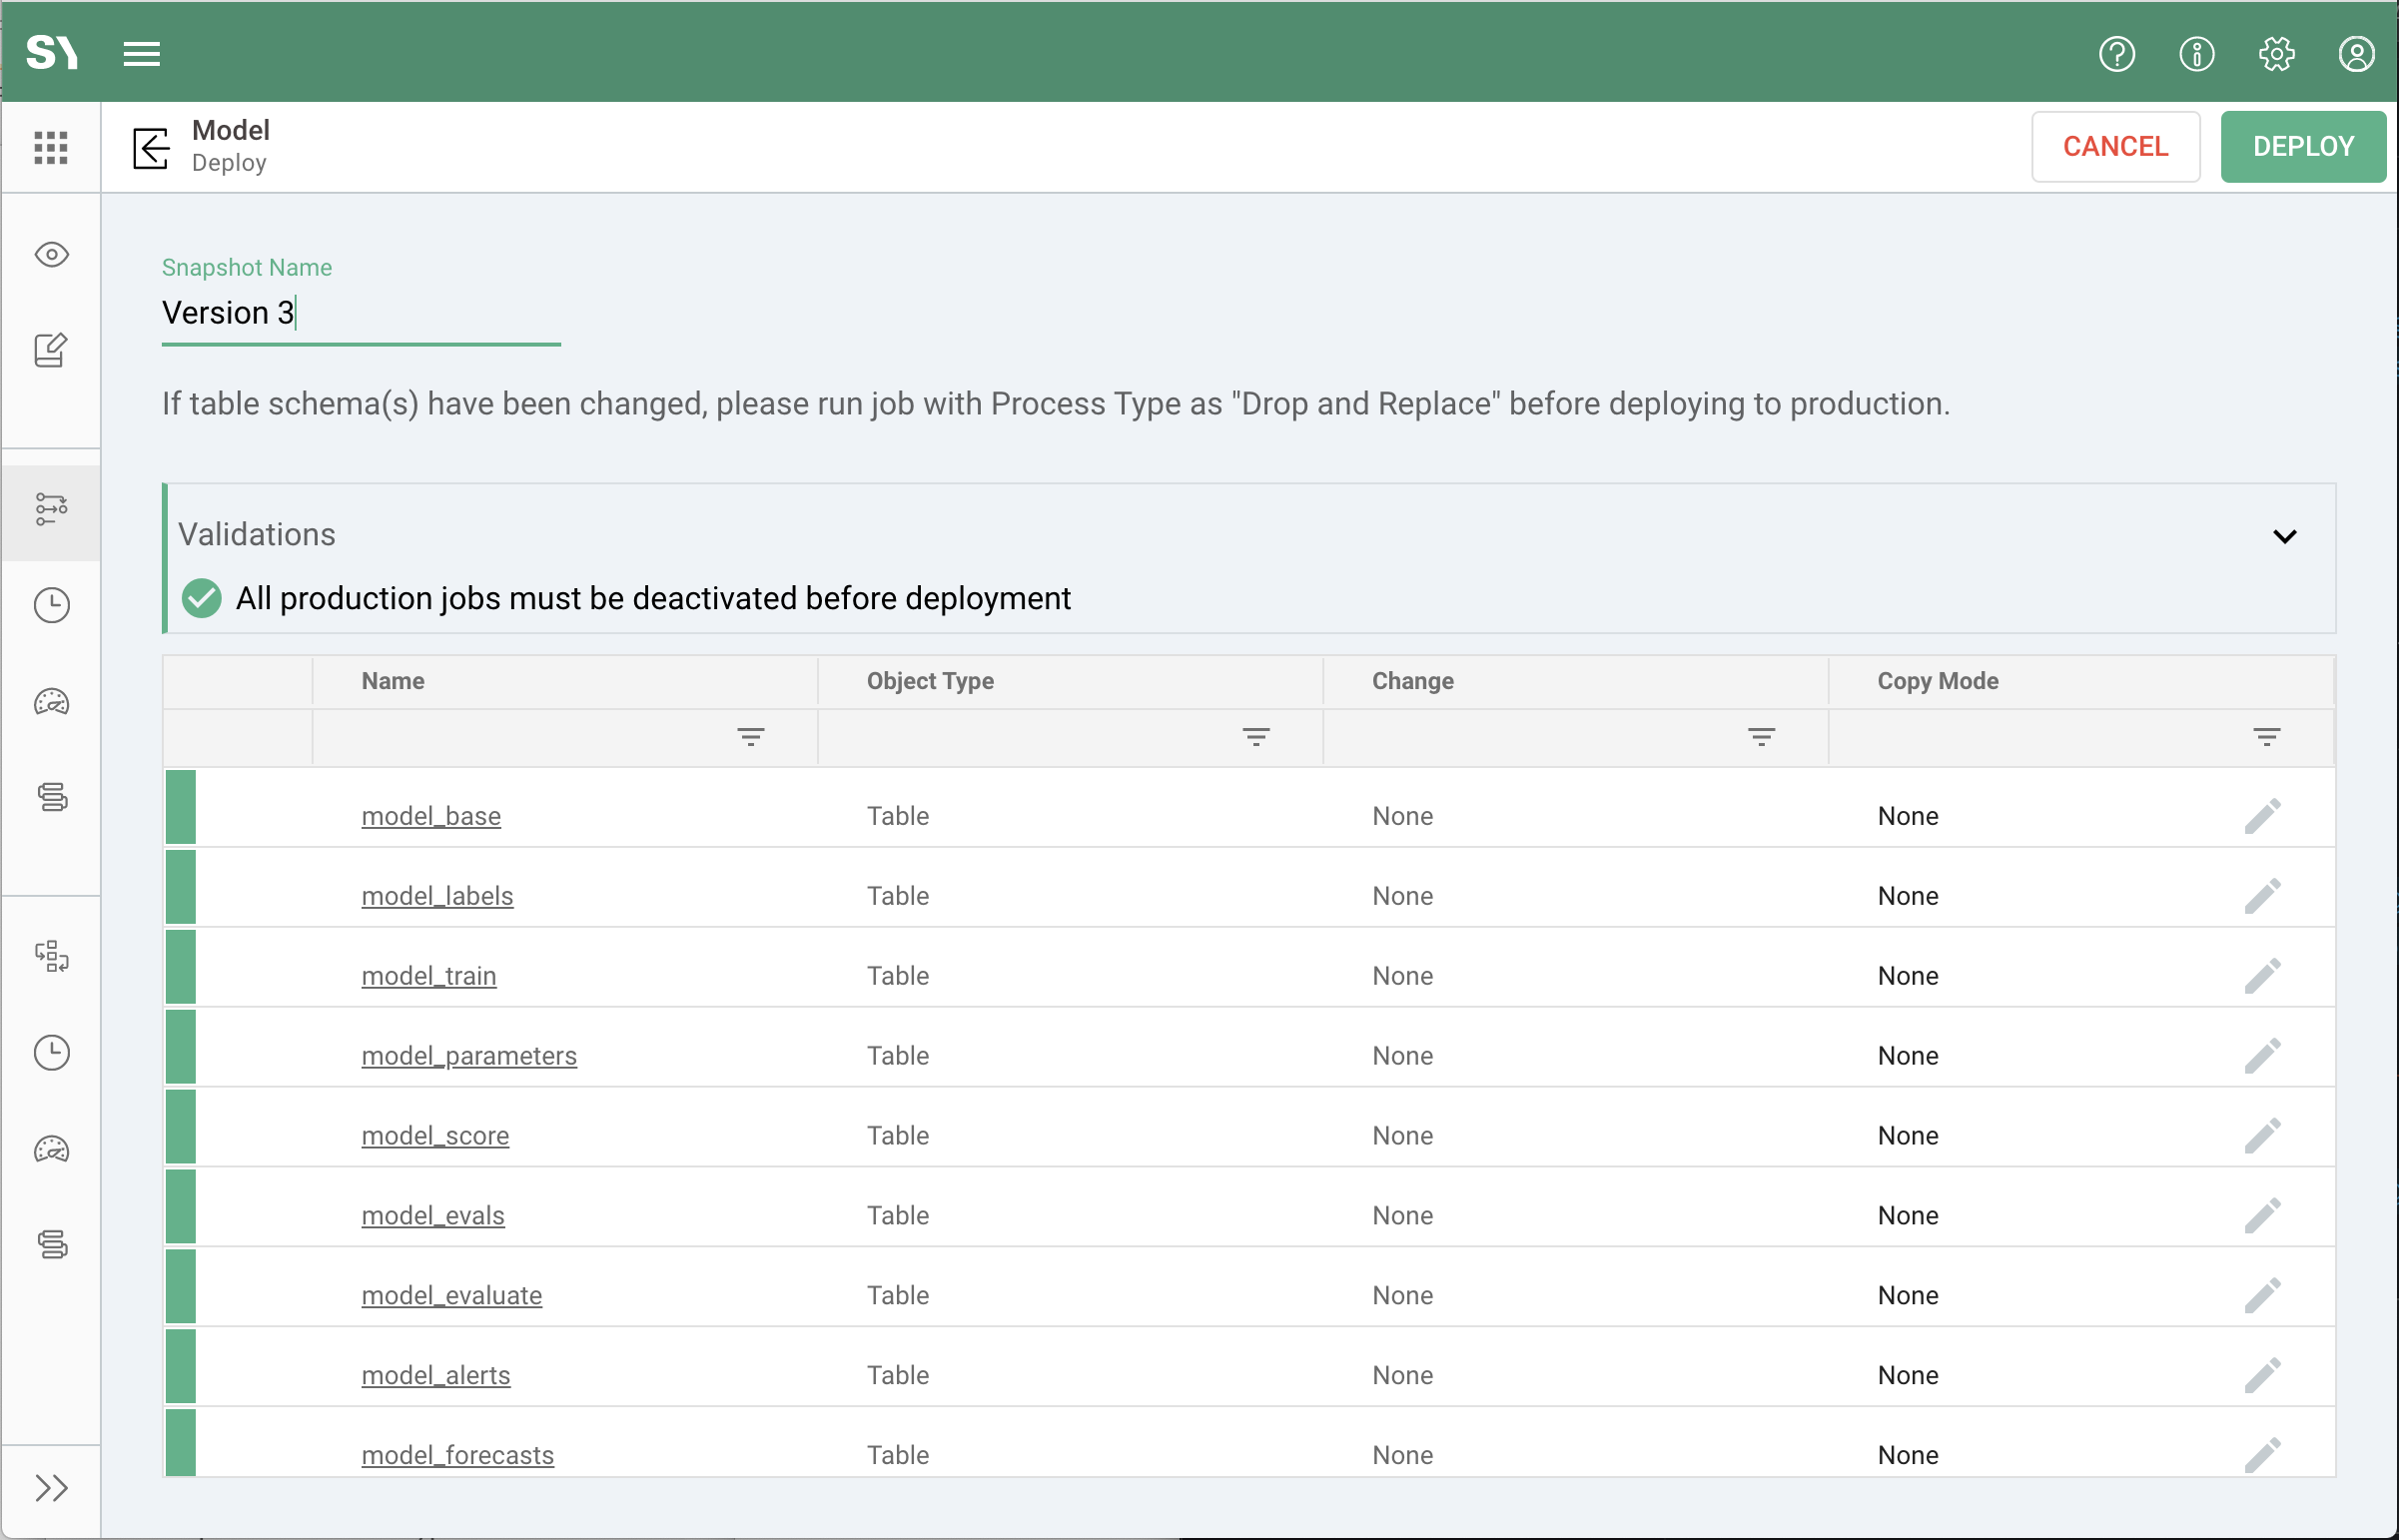Open the info icon in header
This screenshot has width=2399, height=1540.
2196,54
